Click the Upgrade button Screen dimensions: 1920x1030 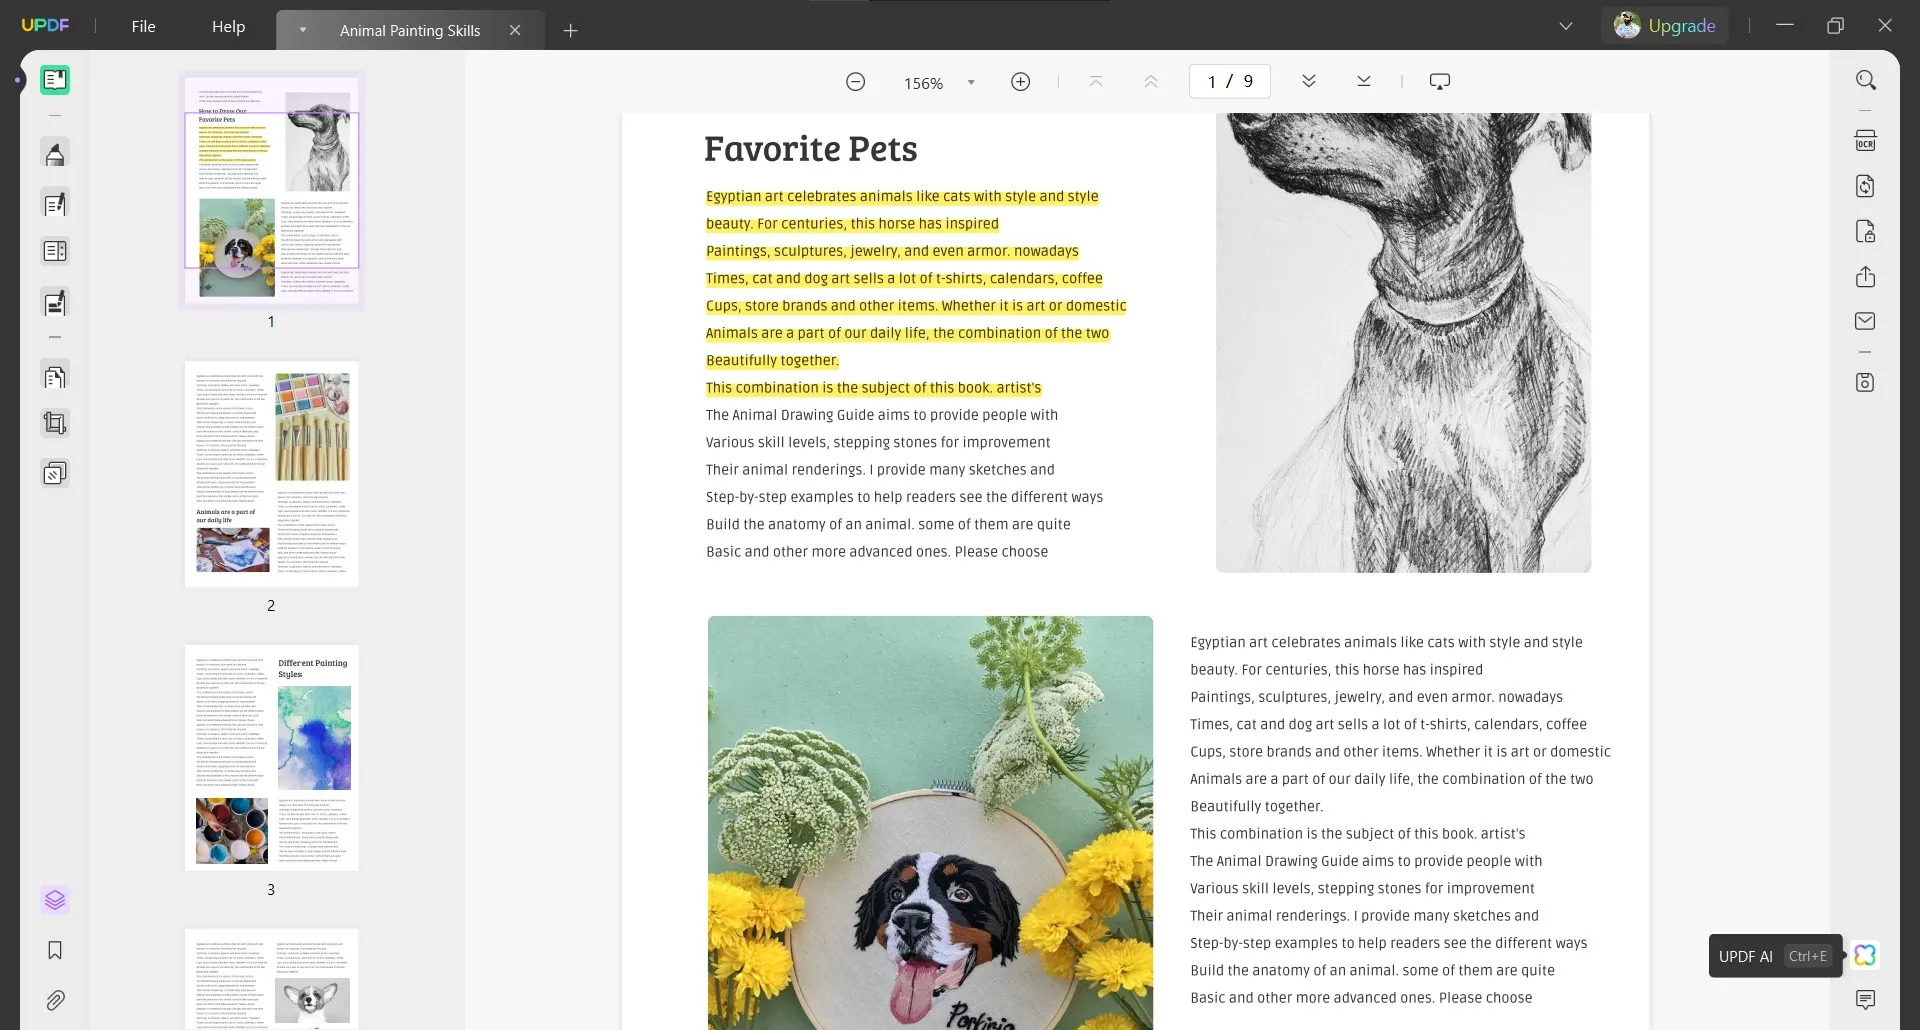(x=1665, y=26)
